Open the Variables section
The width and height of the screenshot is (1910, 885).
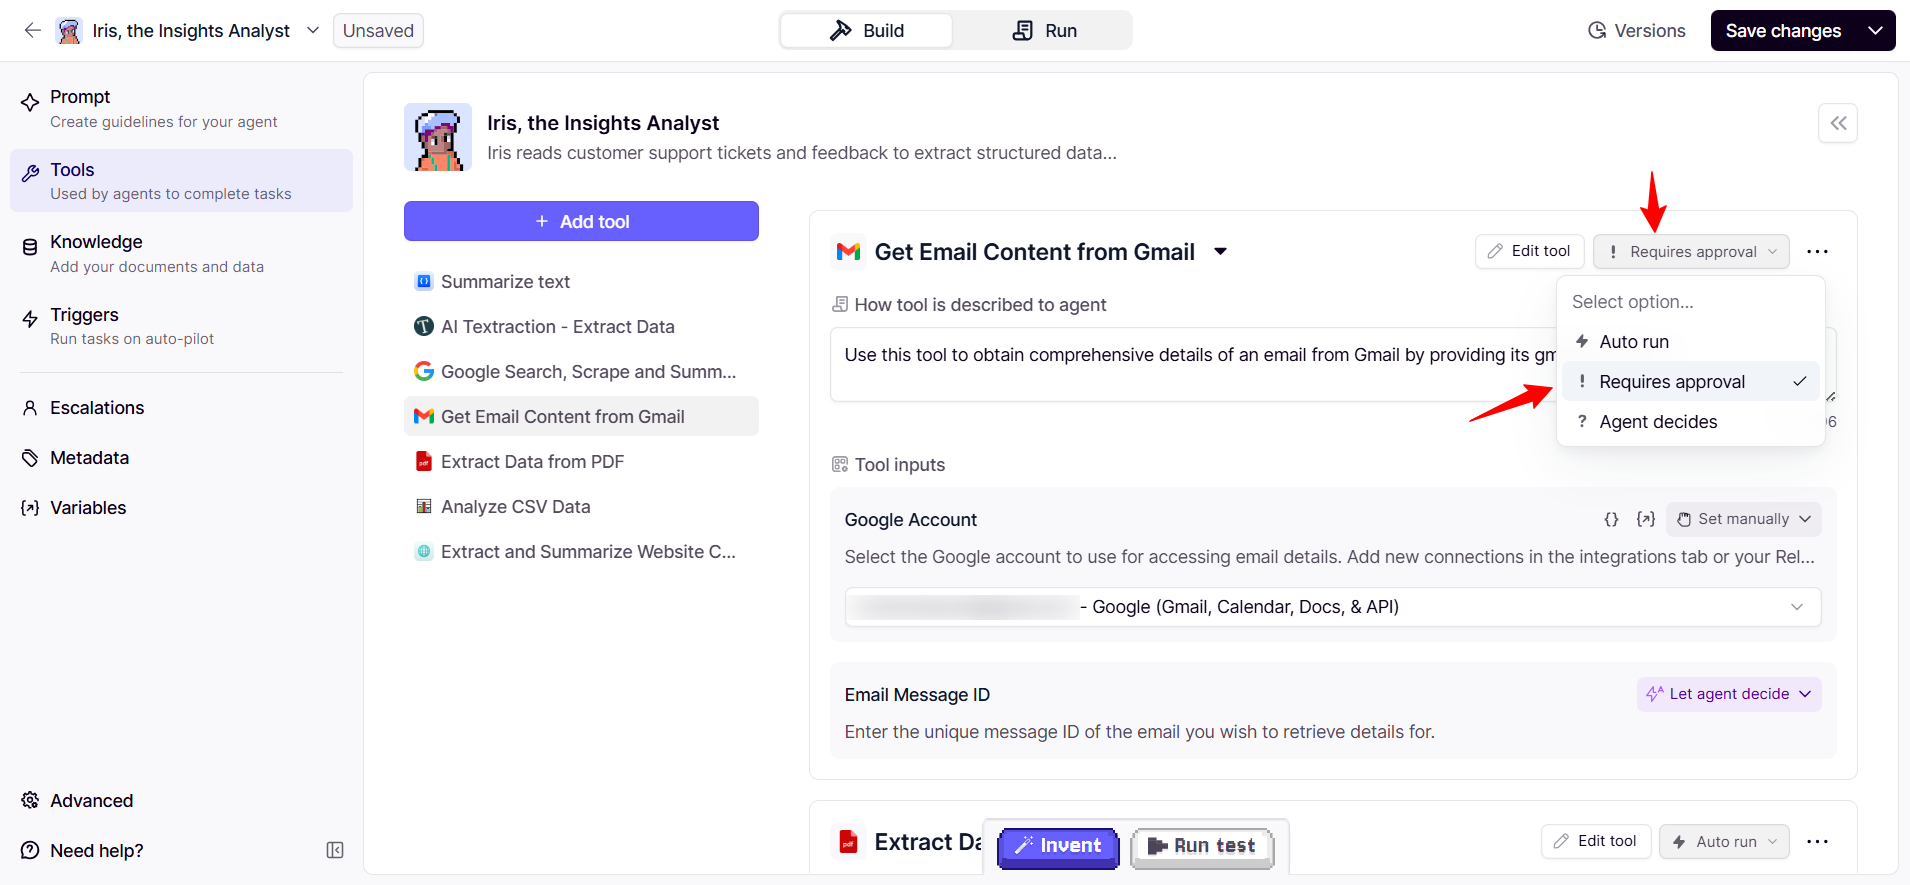point(181,508)
